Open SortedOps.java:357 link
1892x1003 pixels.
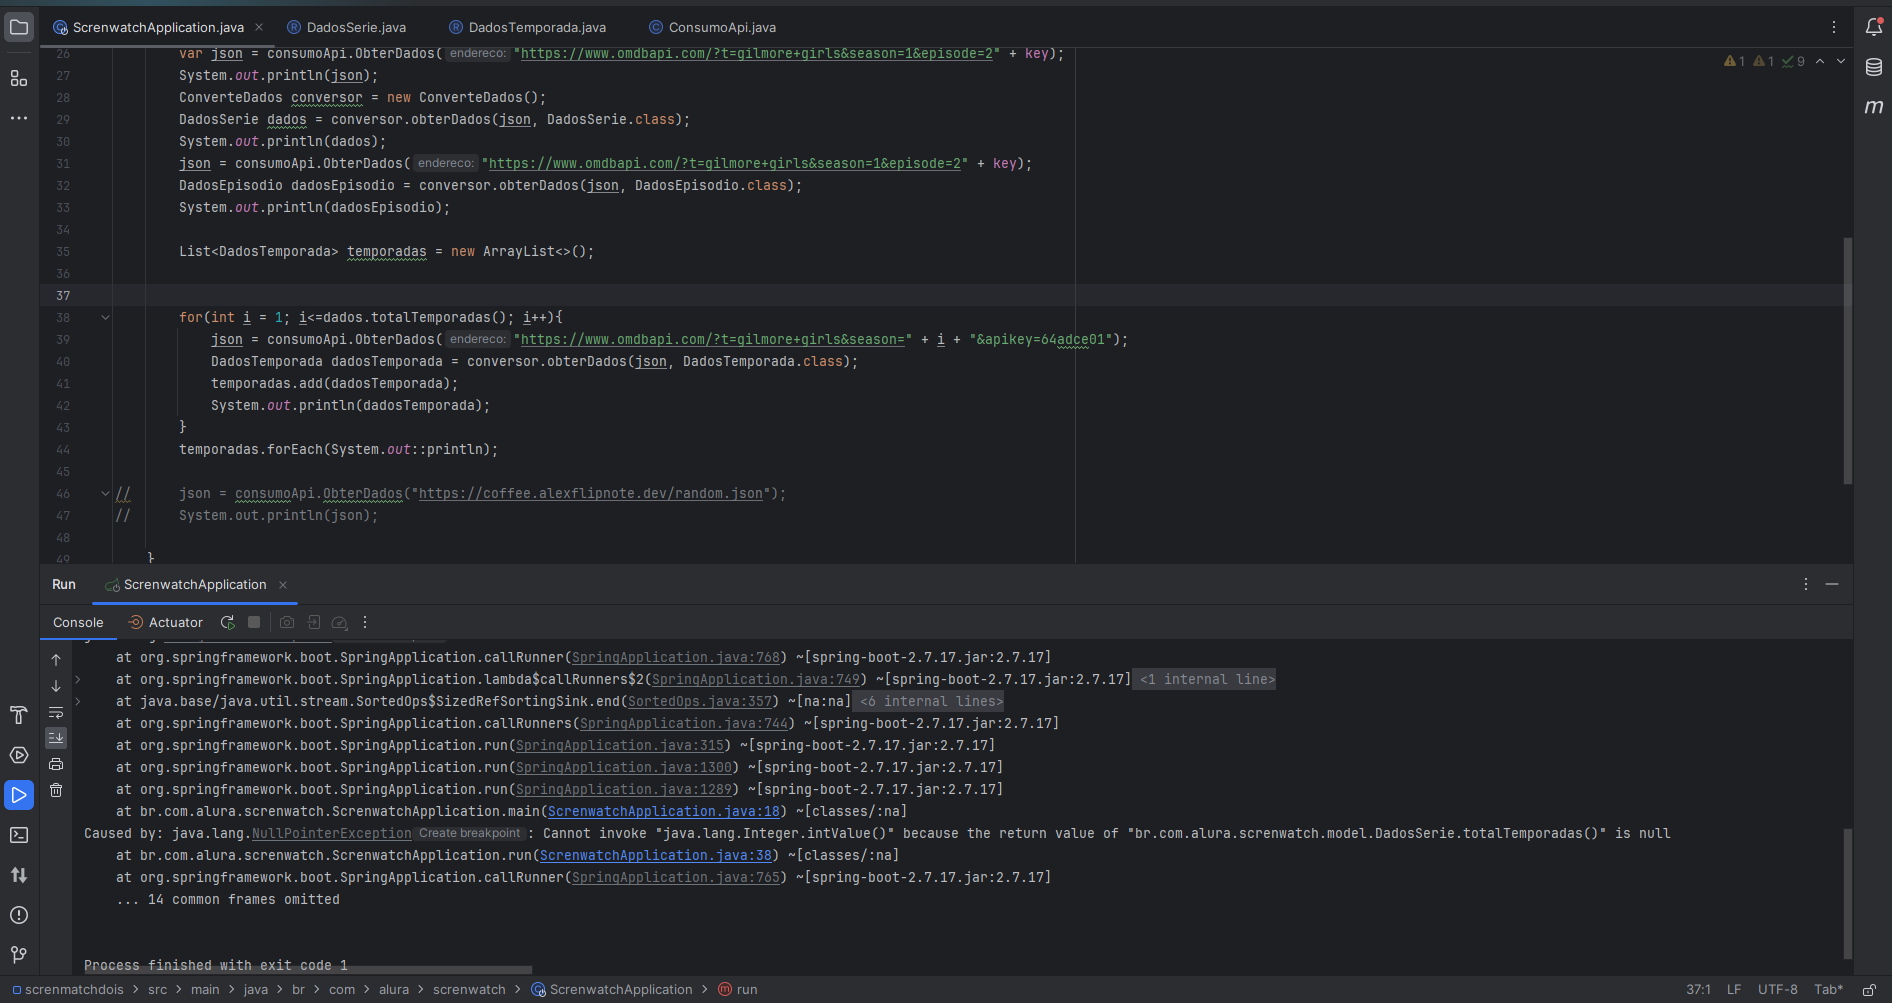tap(700, 702)
